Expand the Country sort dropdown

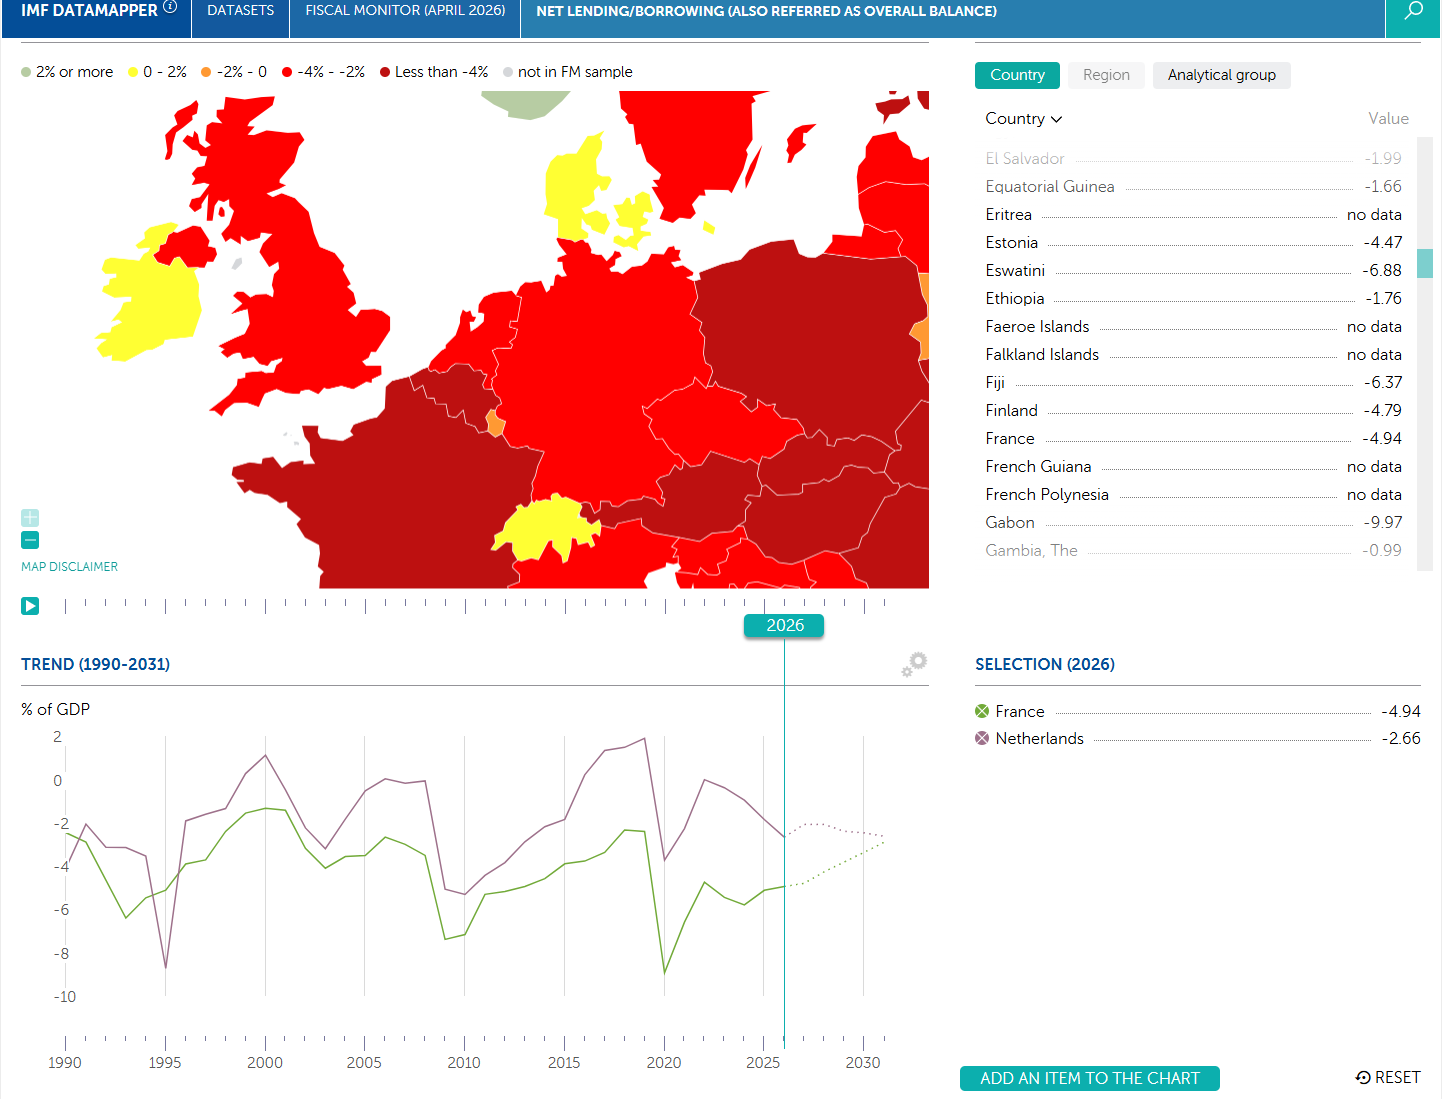[1024, 118]
